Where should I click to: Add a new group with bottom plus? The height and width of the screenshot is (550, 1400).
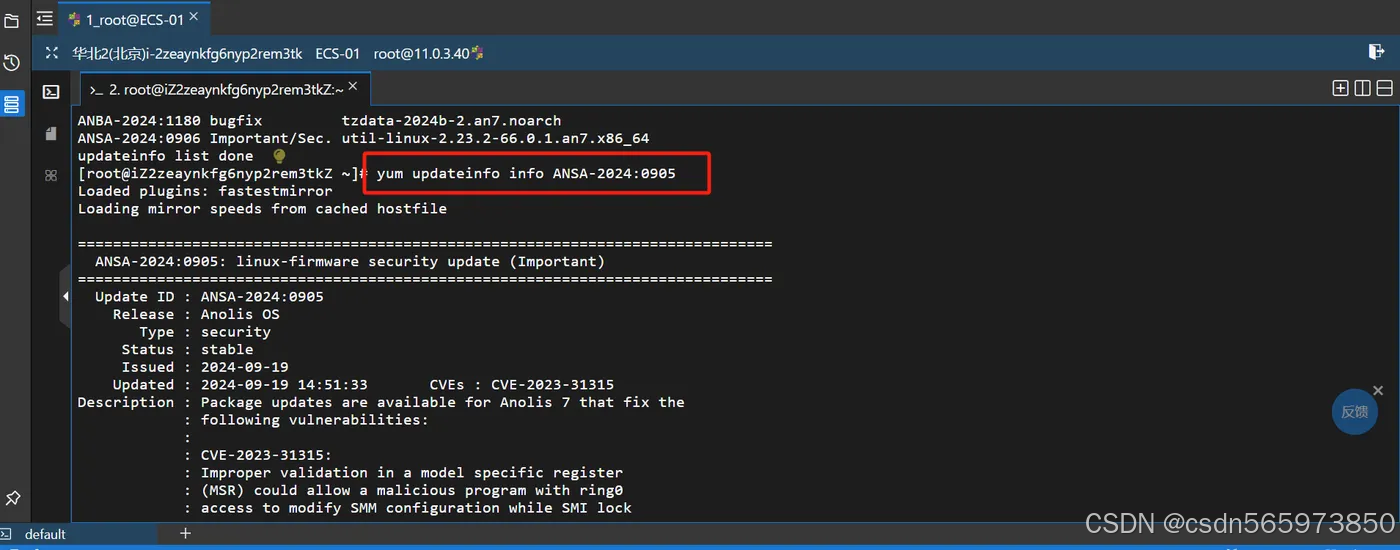(184, 533)
